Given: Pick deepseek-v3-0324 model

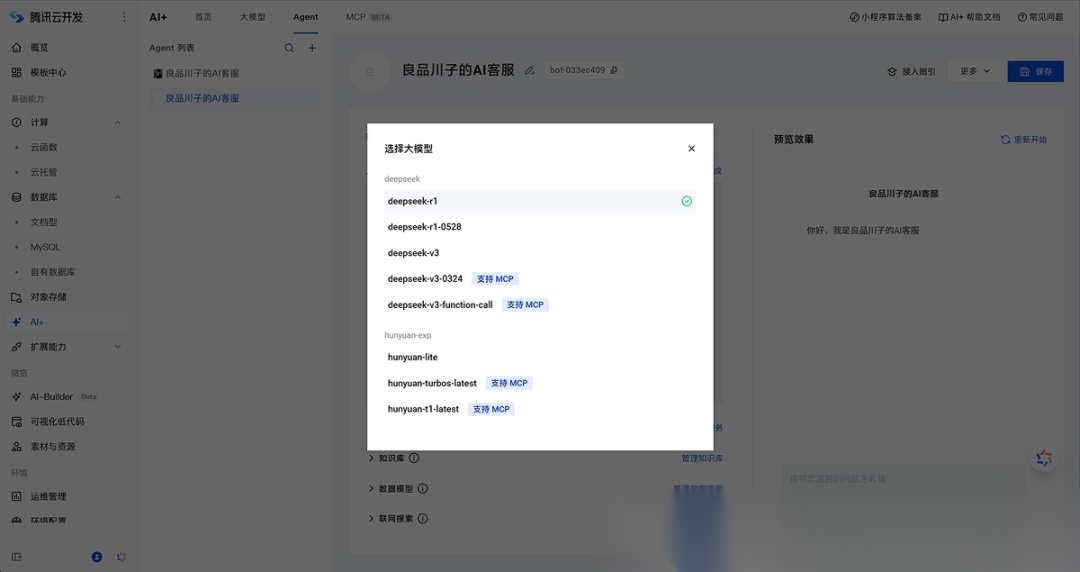Looking at the screenshot, I should [540, 279].
